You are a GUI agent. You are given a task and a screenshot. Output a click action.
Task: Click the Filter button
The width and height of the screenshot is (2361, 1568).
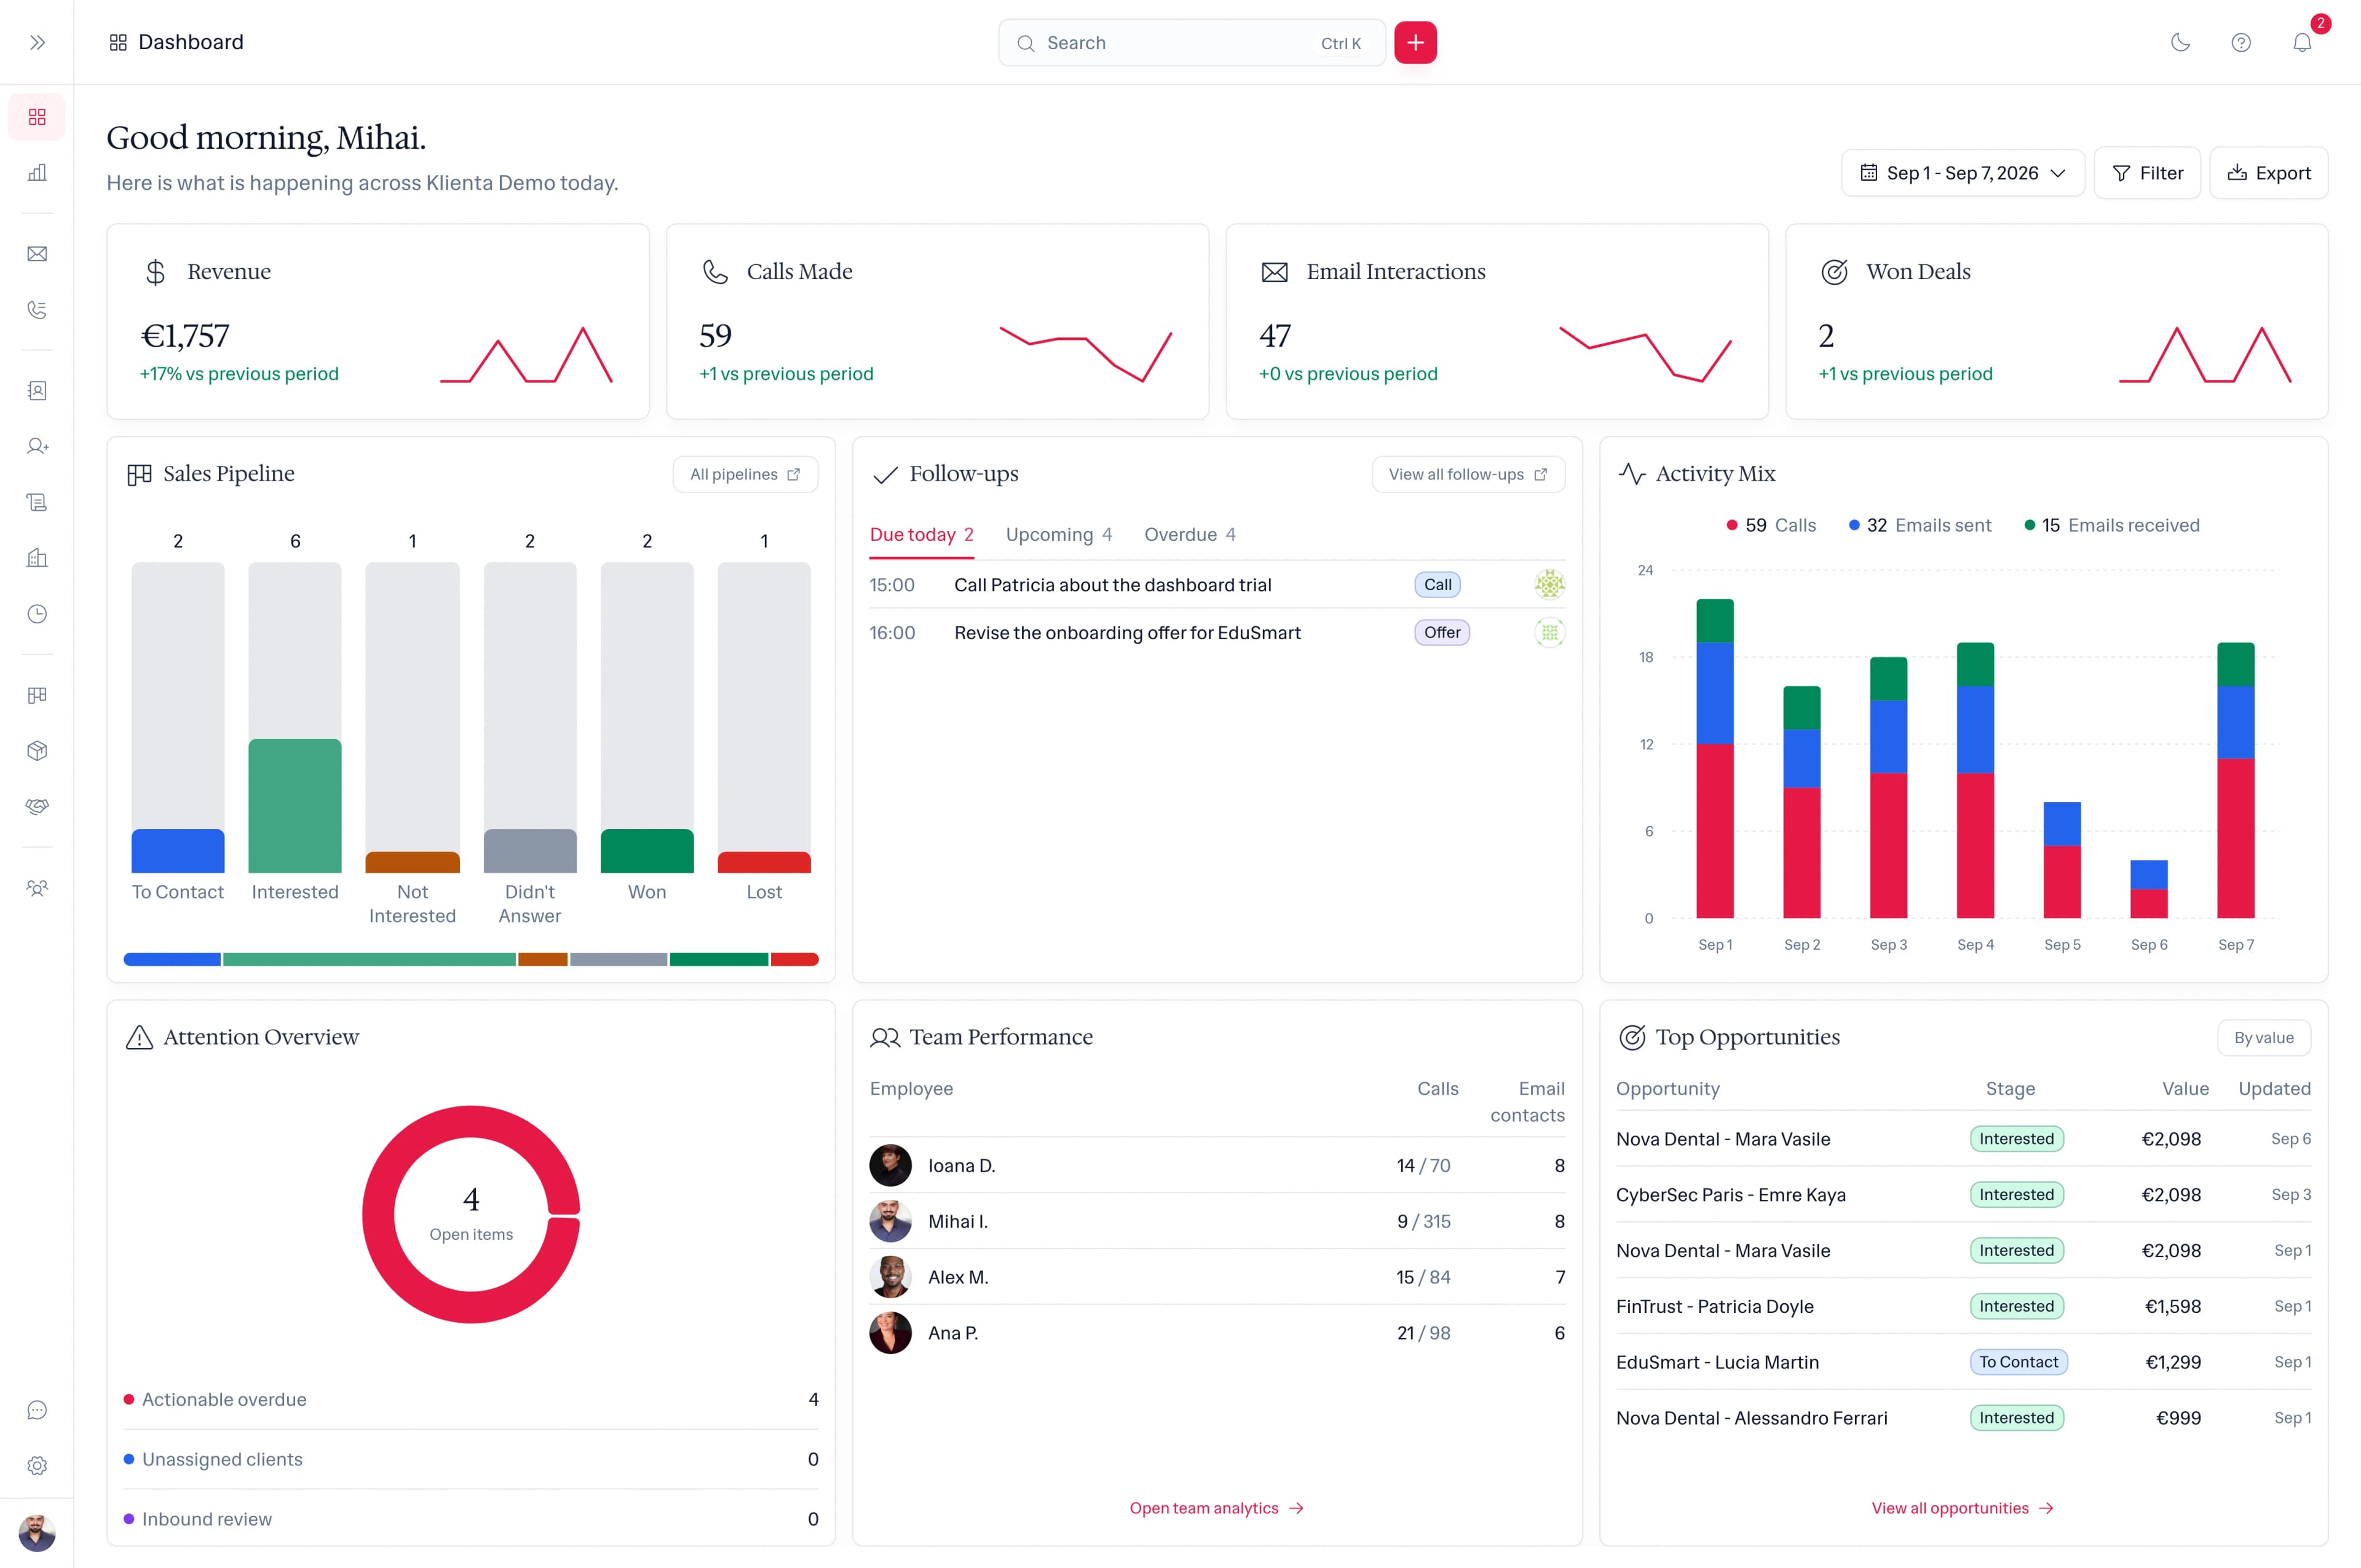coord(2147,173)
